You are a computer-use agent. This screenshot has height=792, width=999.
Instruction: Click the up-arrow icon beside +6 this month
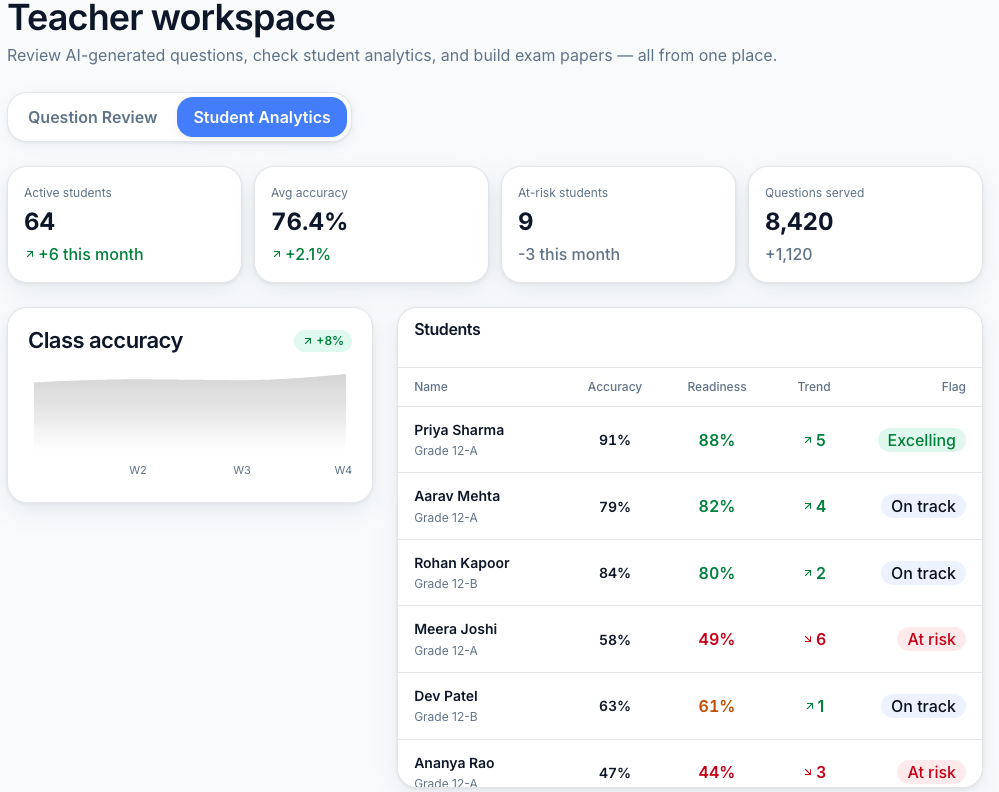[x=29, y=254]
